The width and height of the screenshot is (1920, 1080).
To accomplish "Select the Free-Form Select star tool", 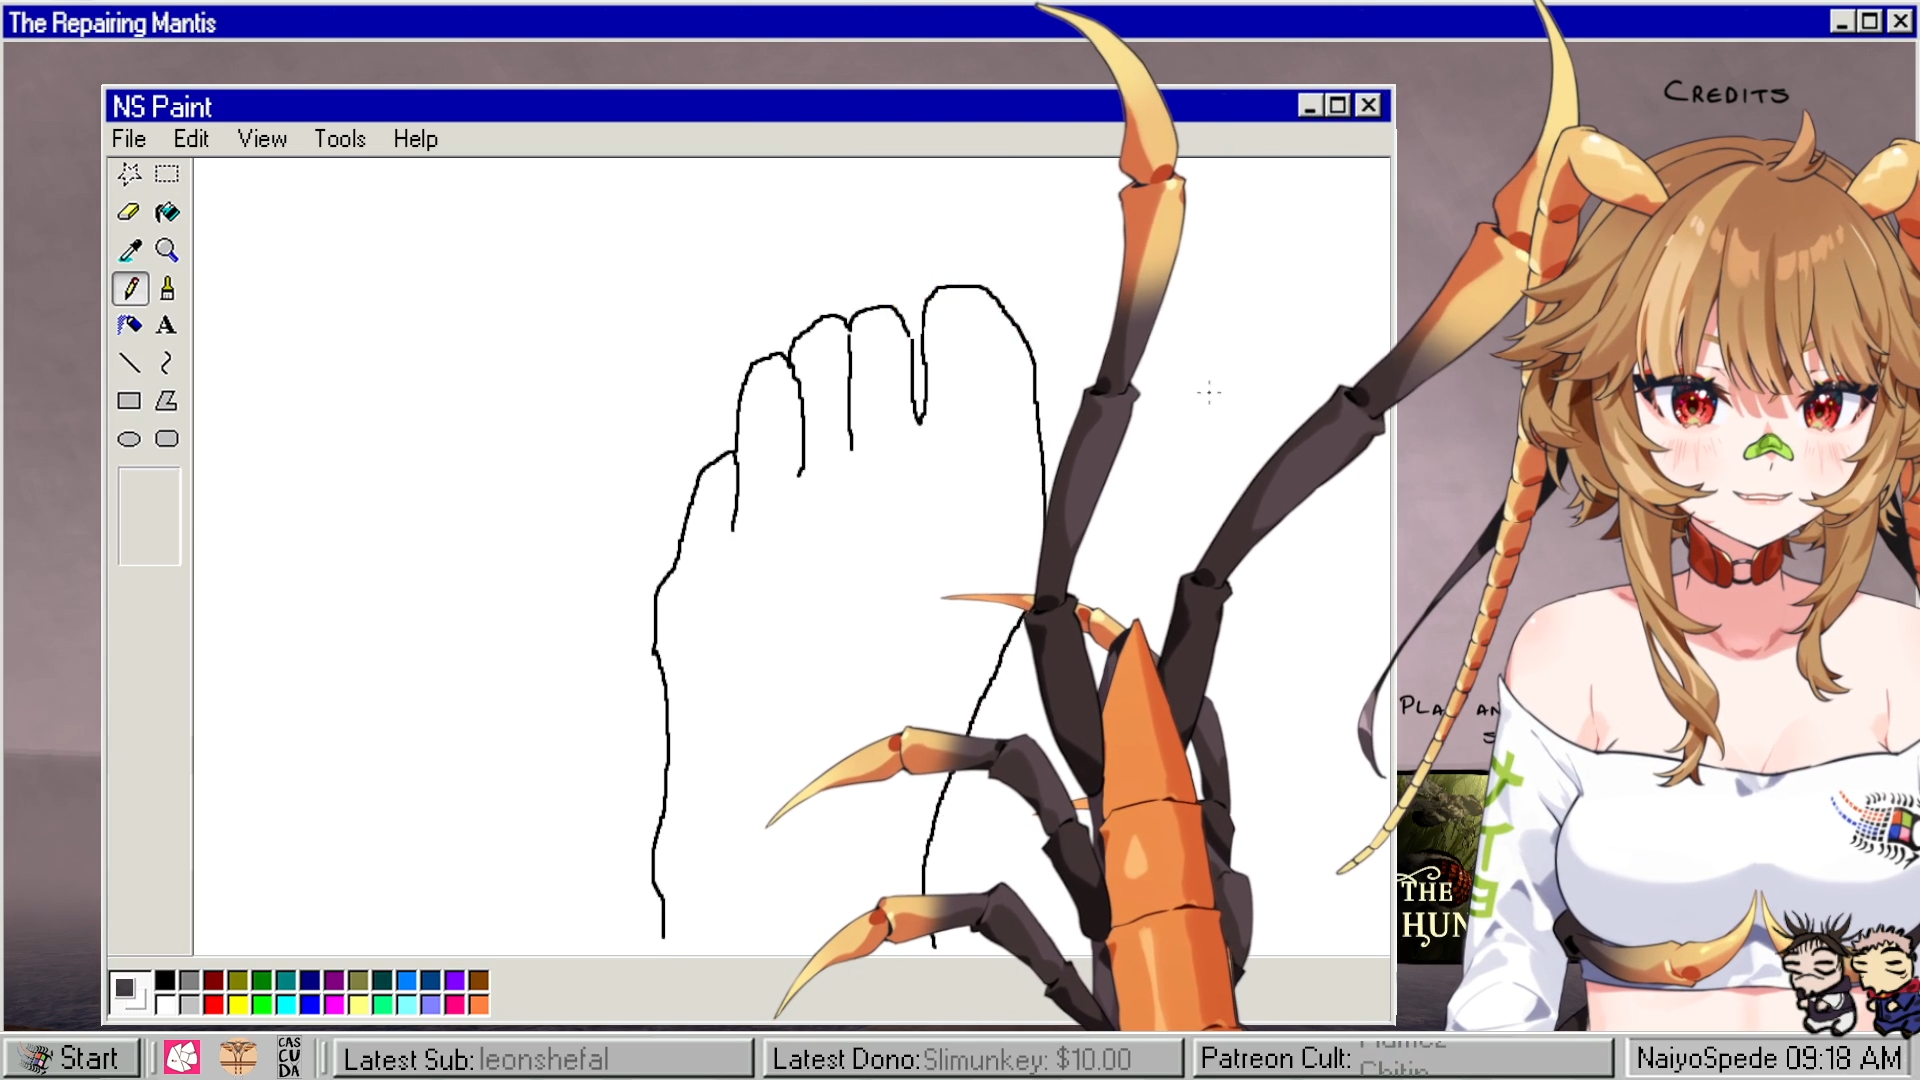I will point(129,174).
